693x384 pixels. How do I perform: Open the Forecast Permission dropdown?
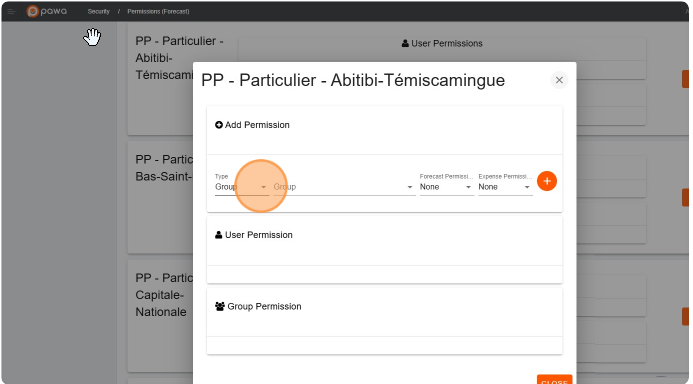[x=446, y=187]
